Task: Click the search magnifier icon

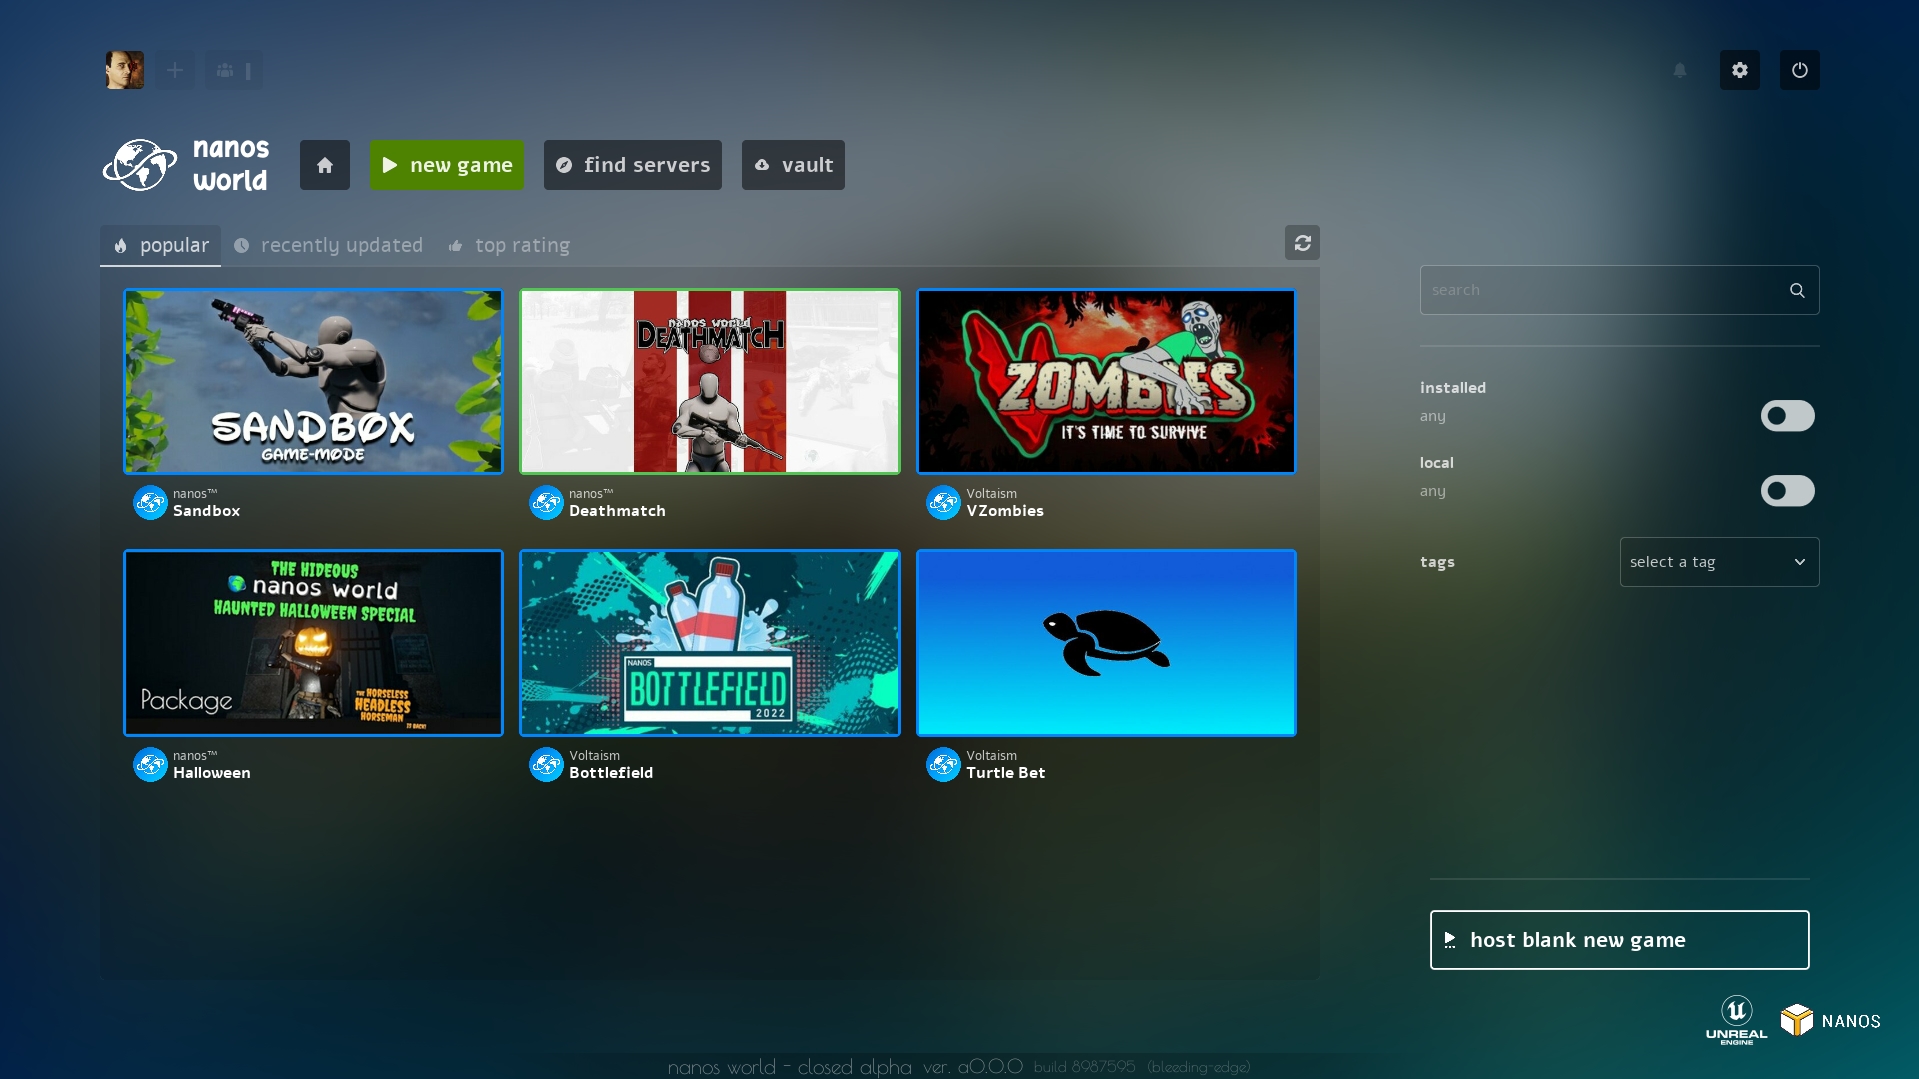Action: point(1797,290)
